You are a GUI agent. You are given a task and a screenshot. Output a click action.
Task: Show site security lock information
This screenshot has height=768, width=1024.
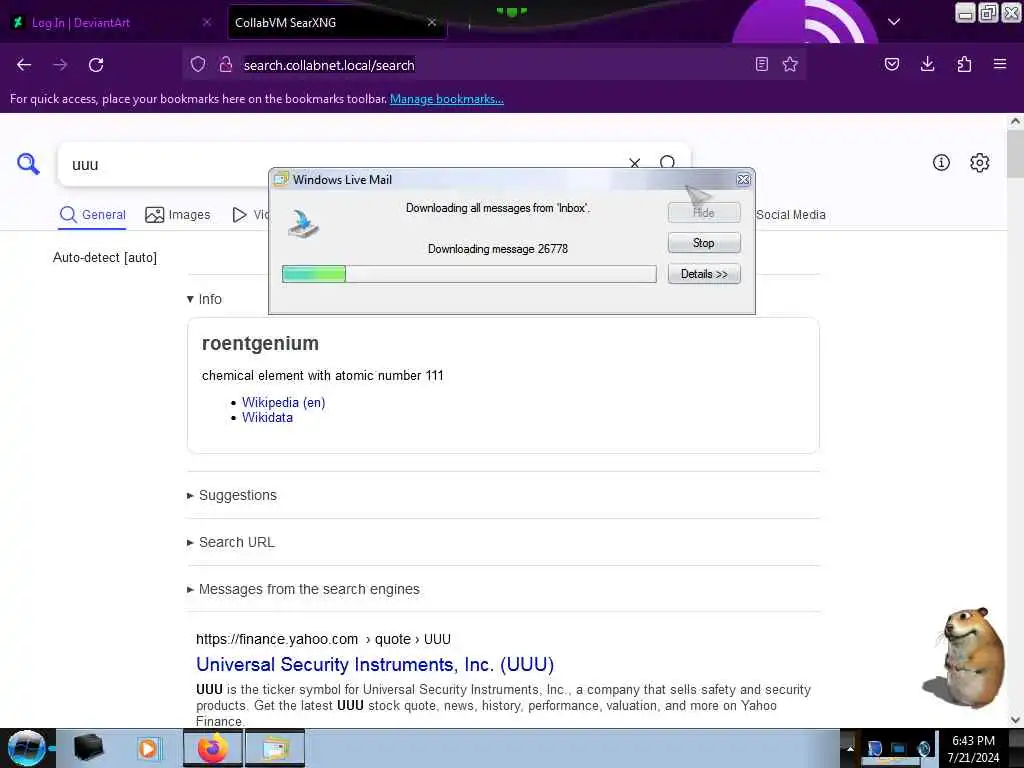coord(225,65)
